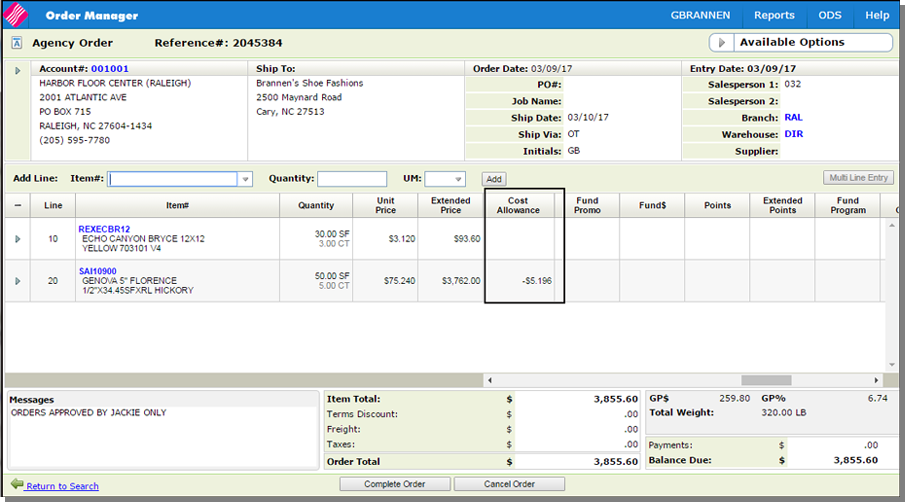Click the Complete Order button

395,484
